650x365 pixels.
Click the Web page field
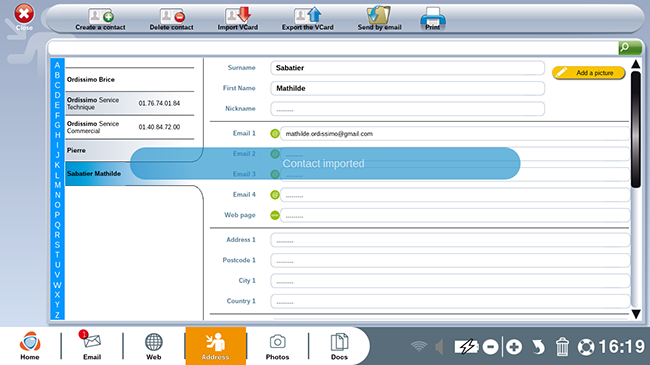(455, 215)
